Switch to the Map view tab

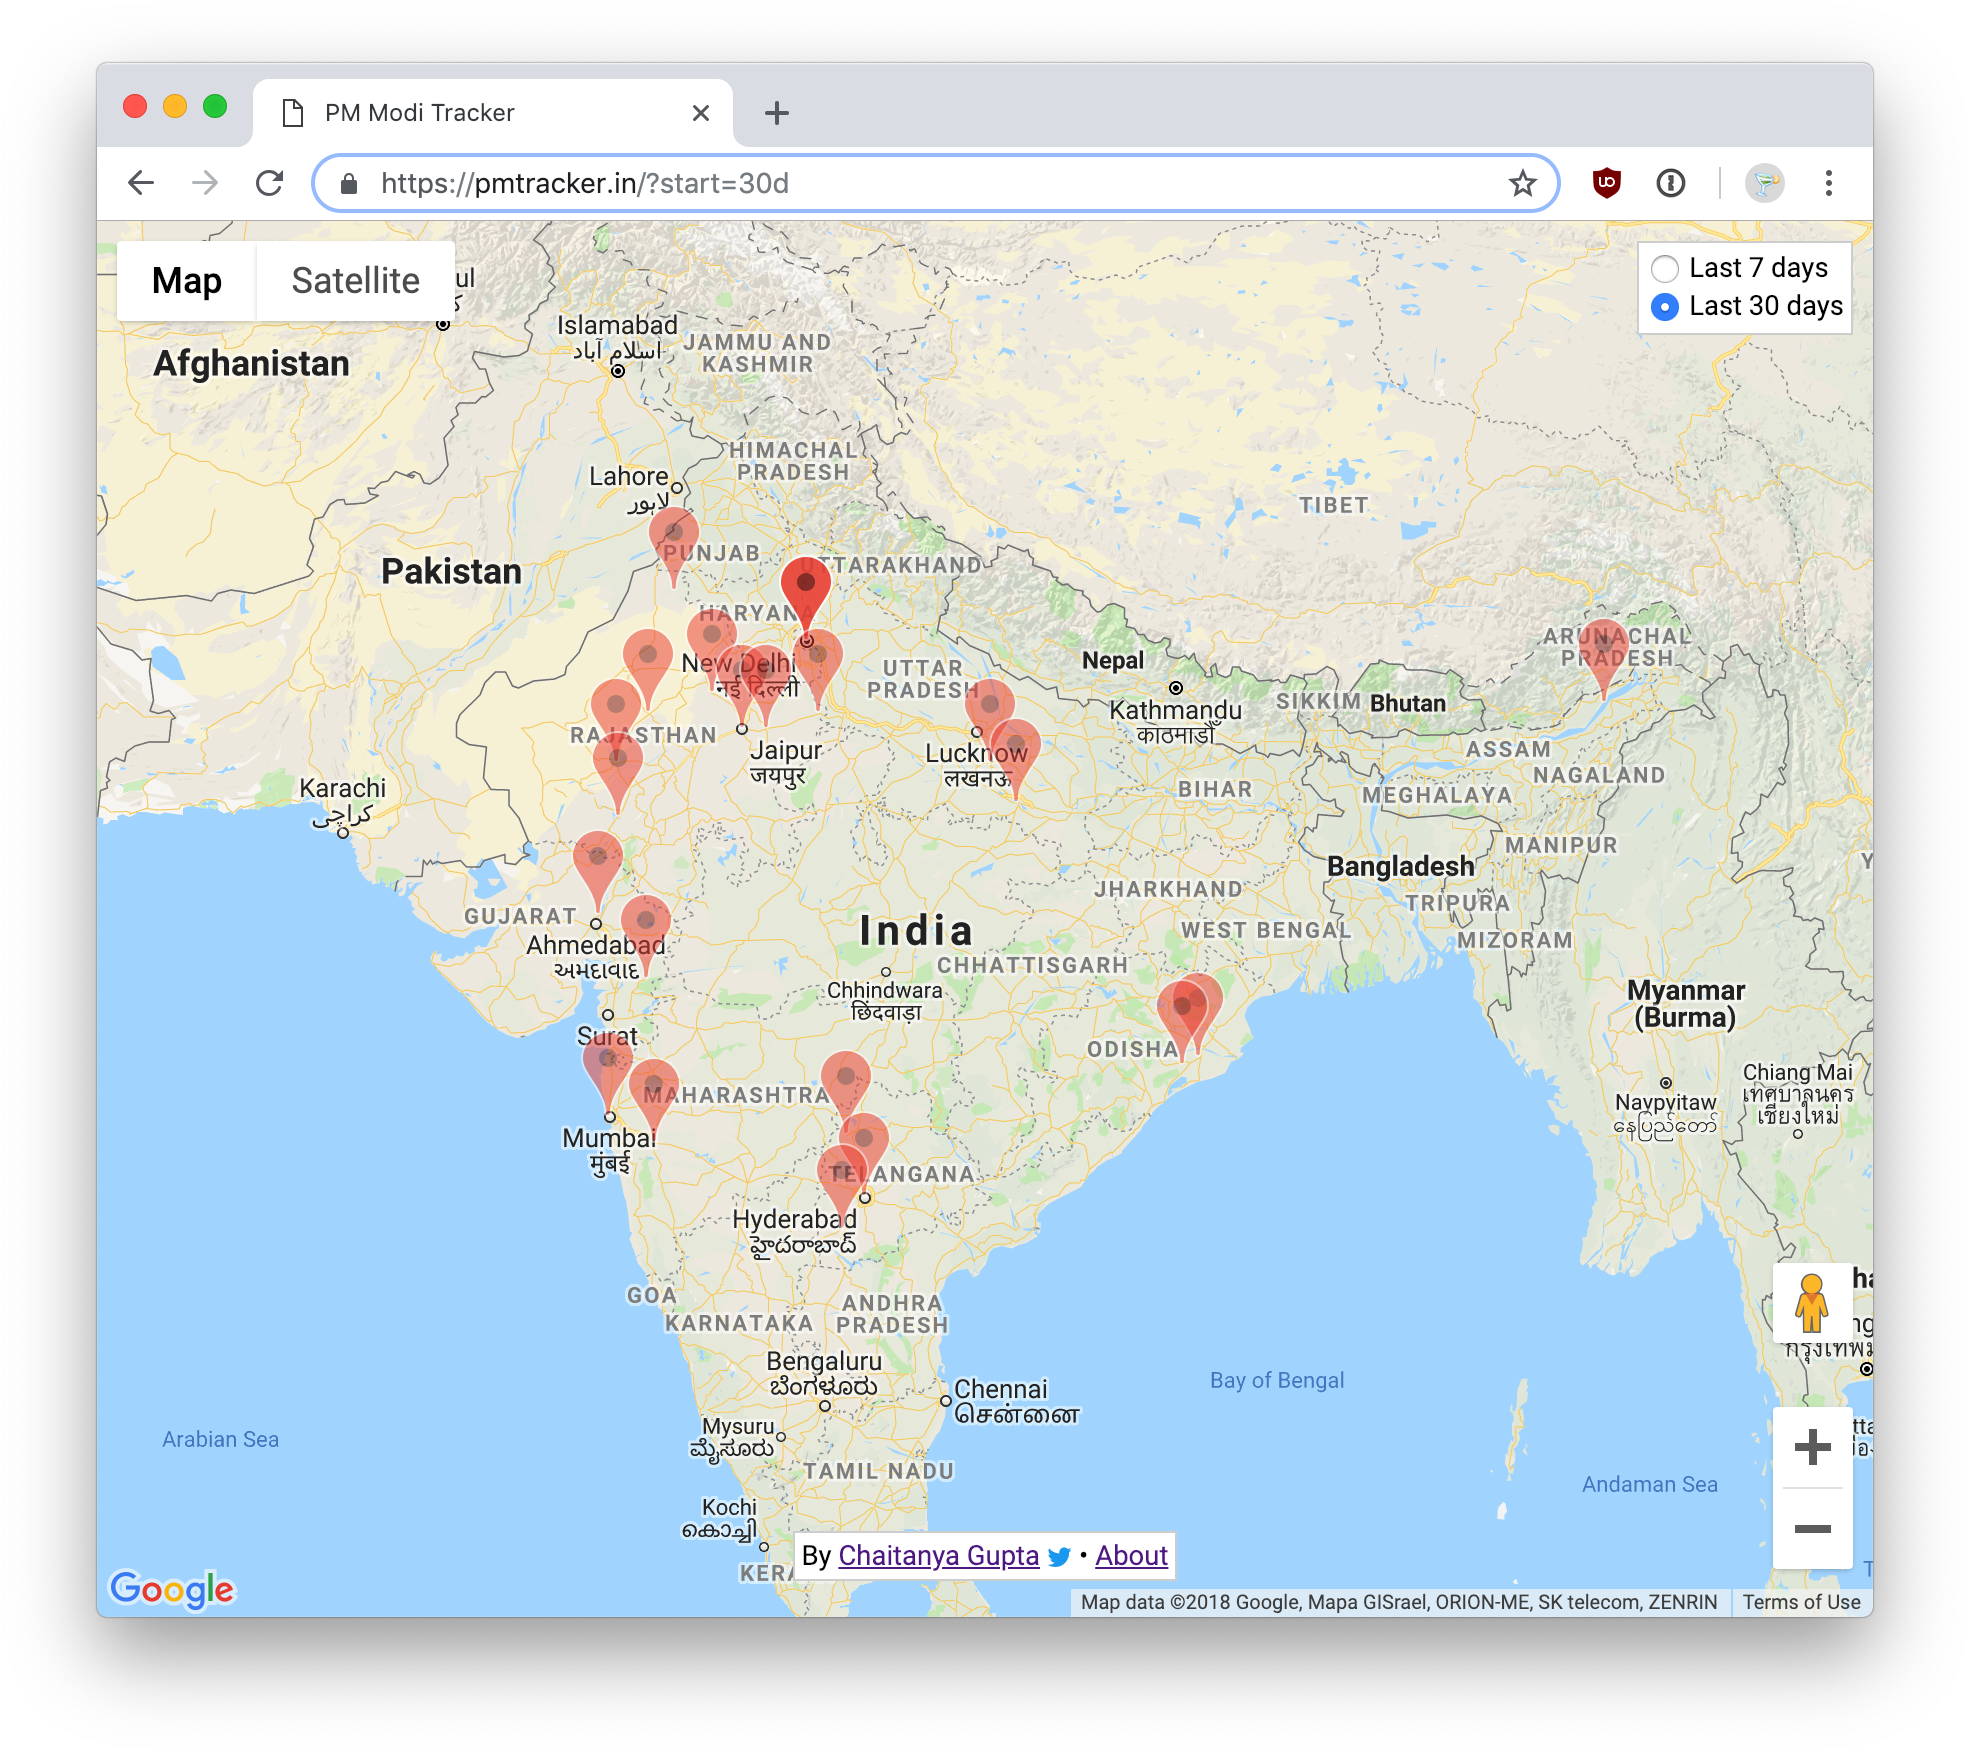click(187, 281)
